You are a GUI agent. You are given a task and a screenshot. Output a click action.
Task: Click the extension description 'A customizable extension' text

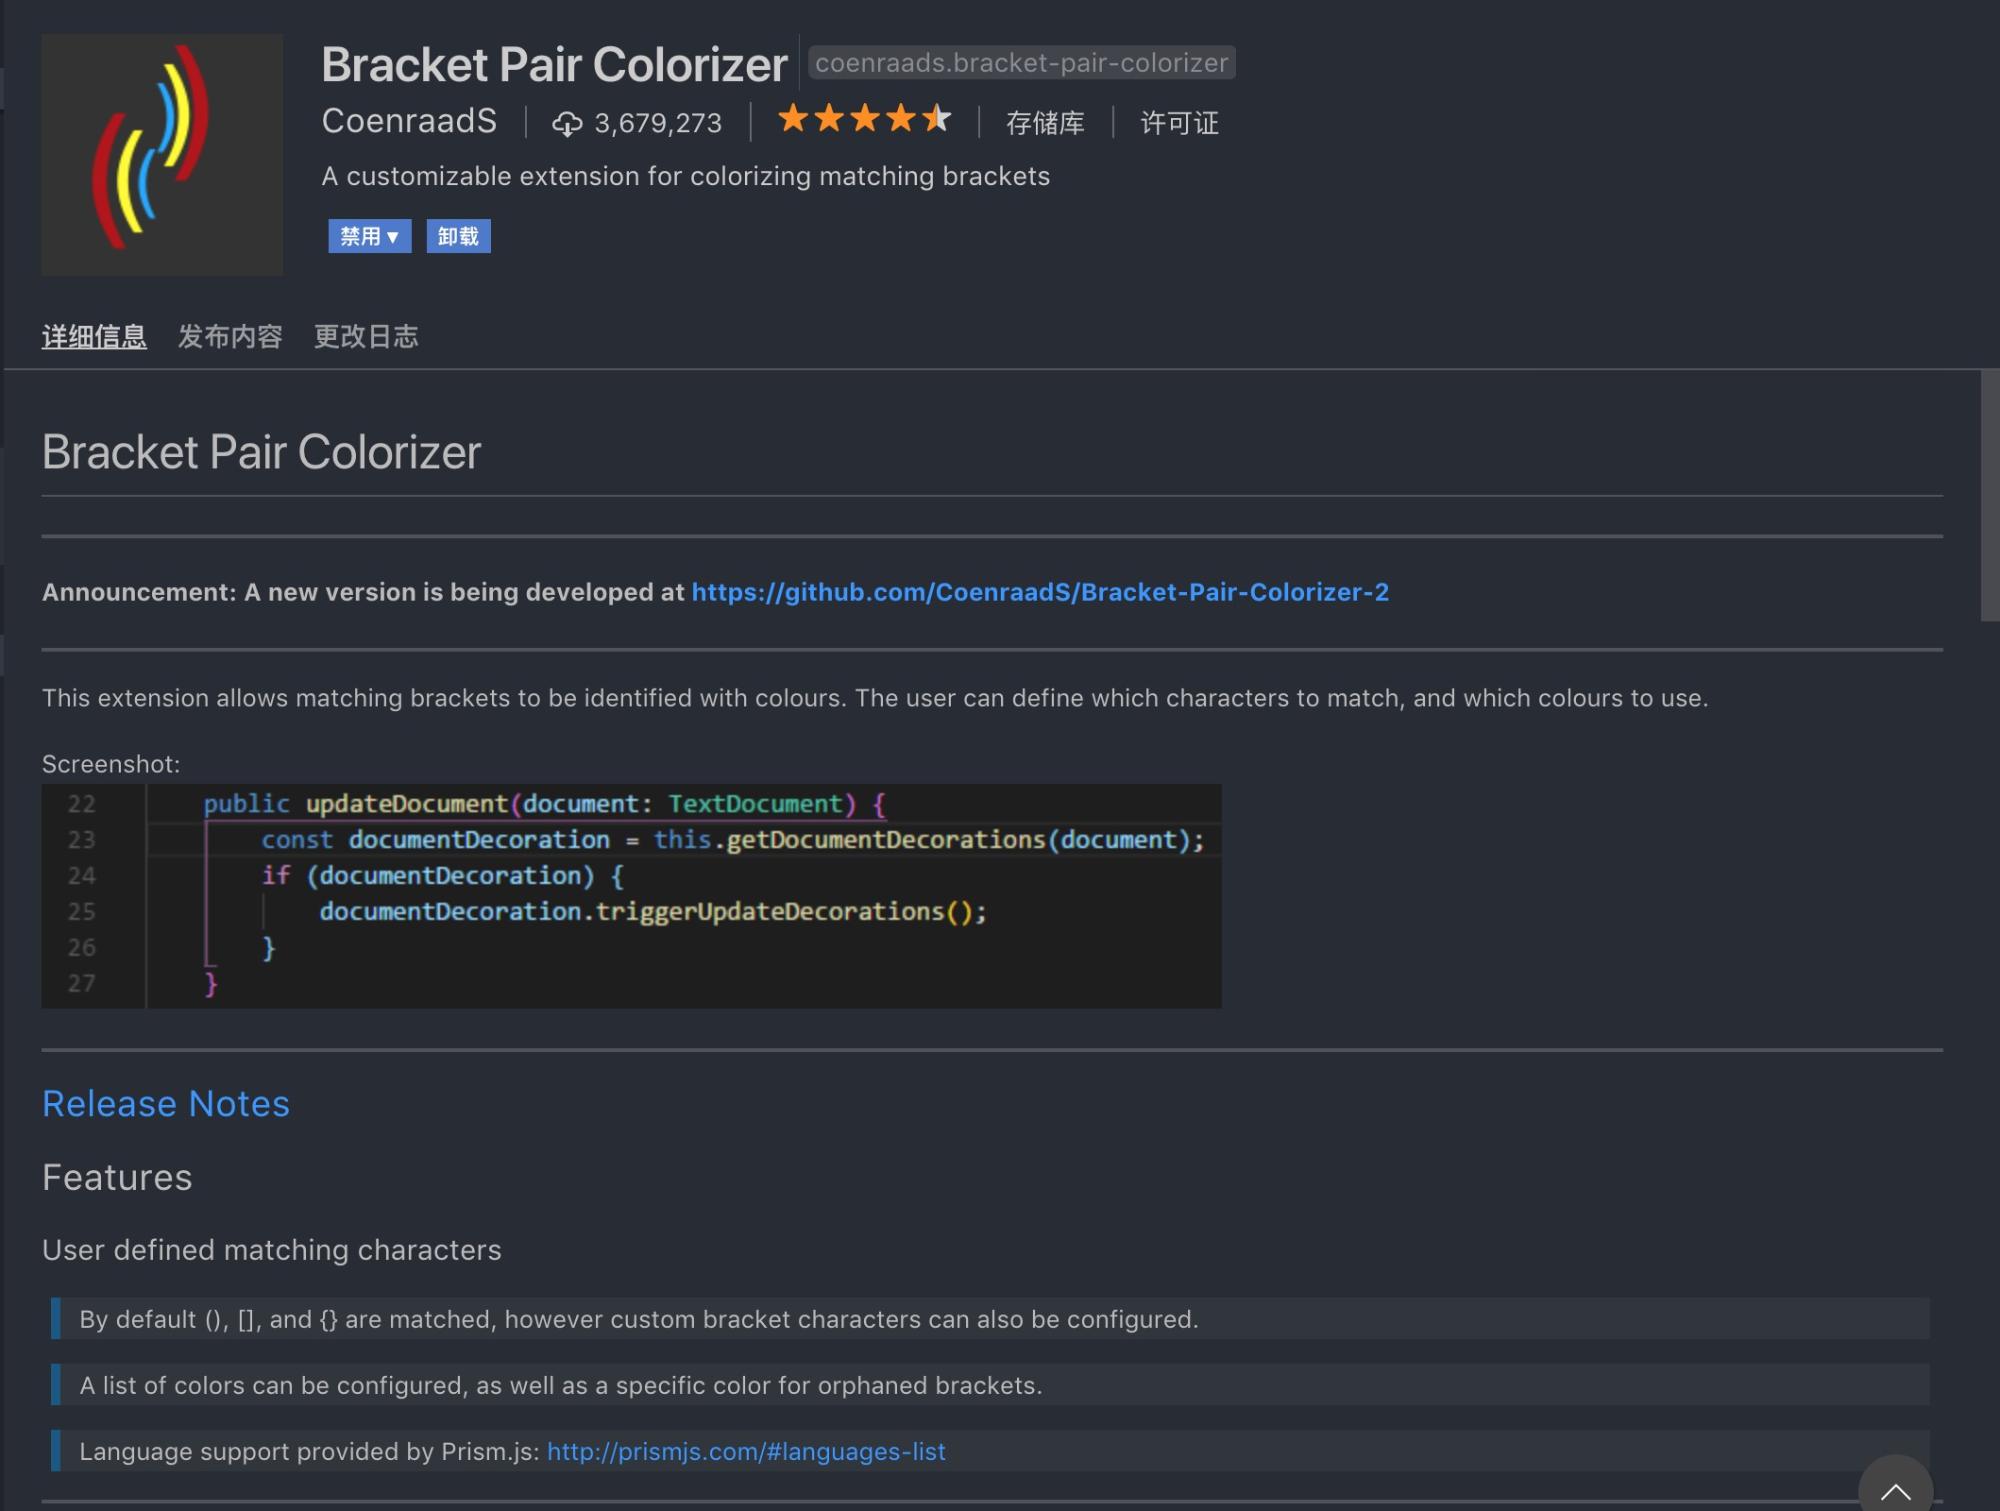coord(685,176)
